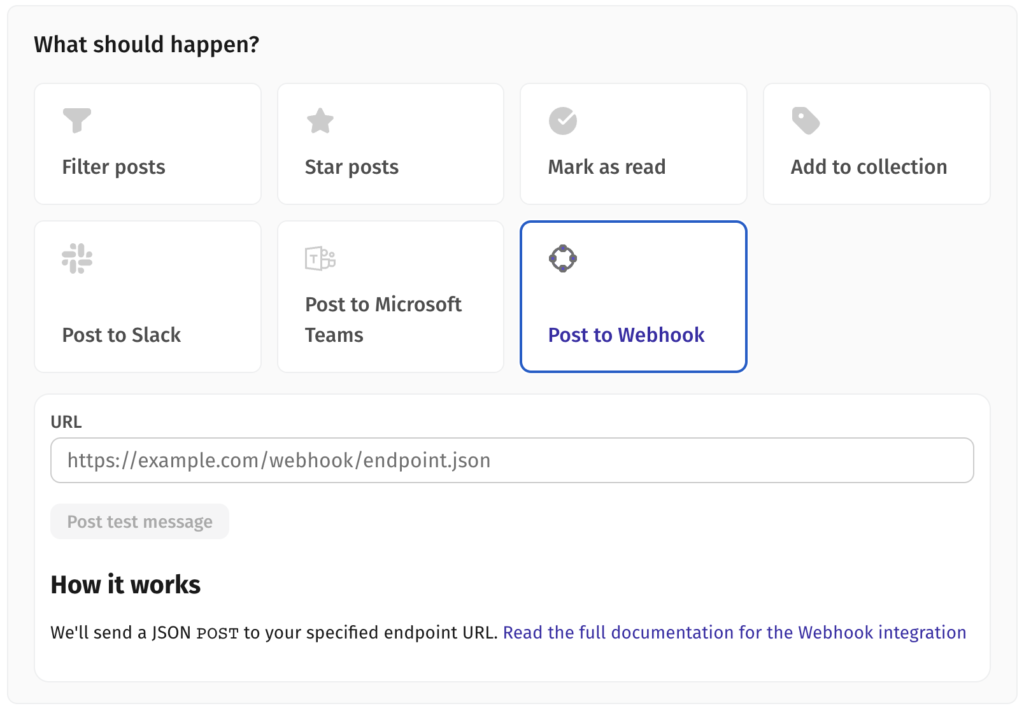Pick the Add to collection label
The height and width of the screenshot is (713, 1024).
869,167
